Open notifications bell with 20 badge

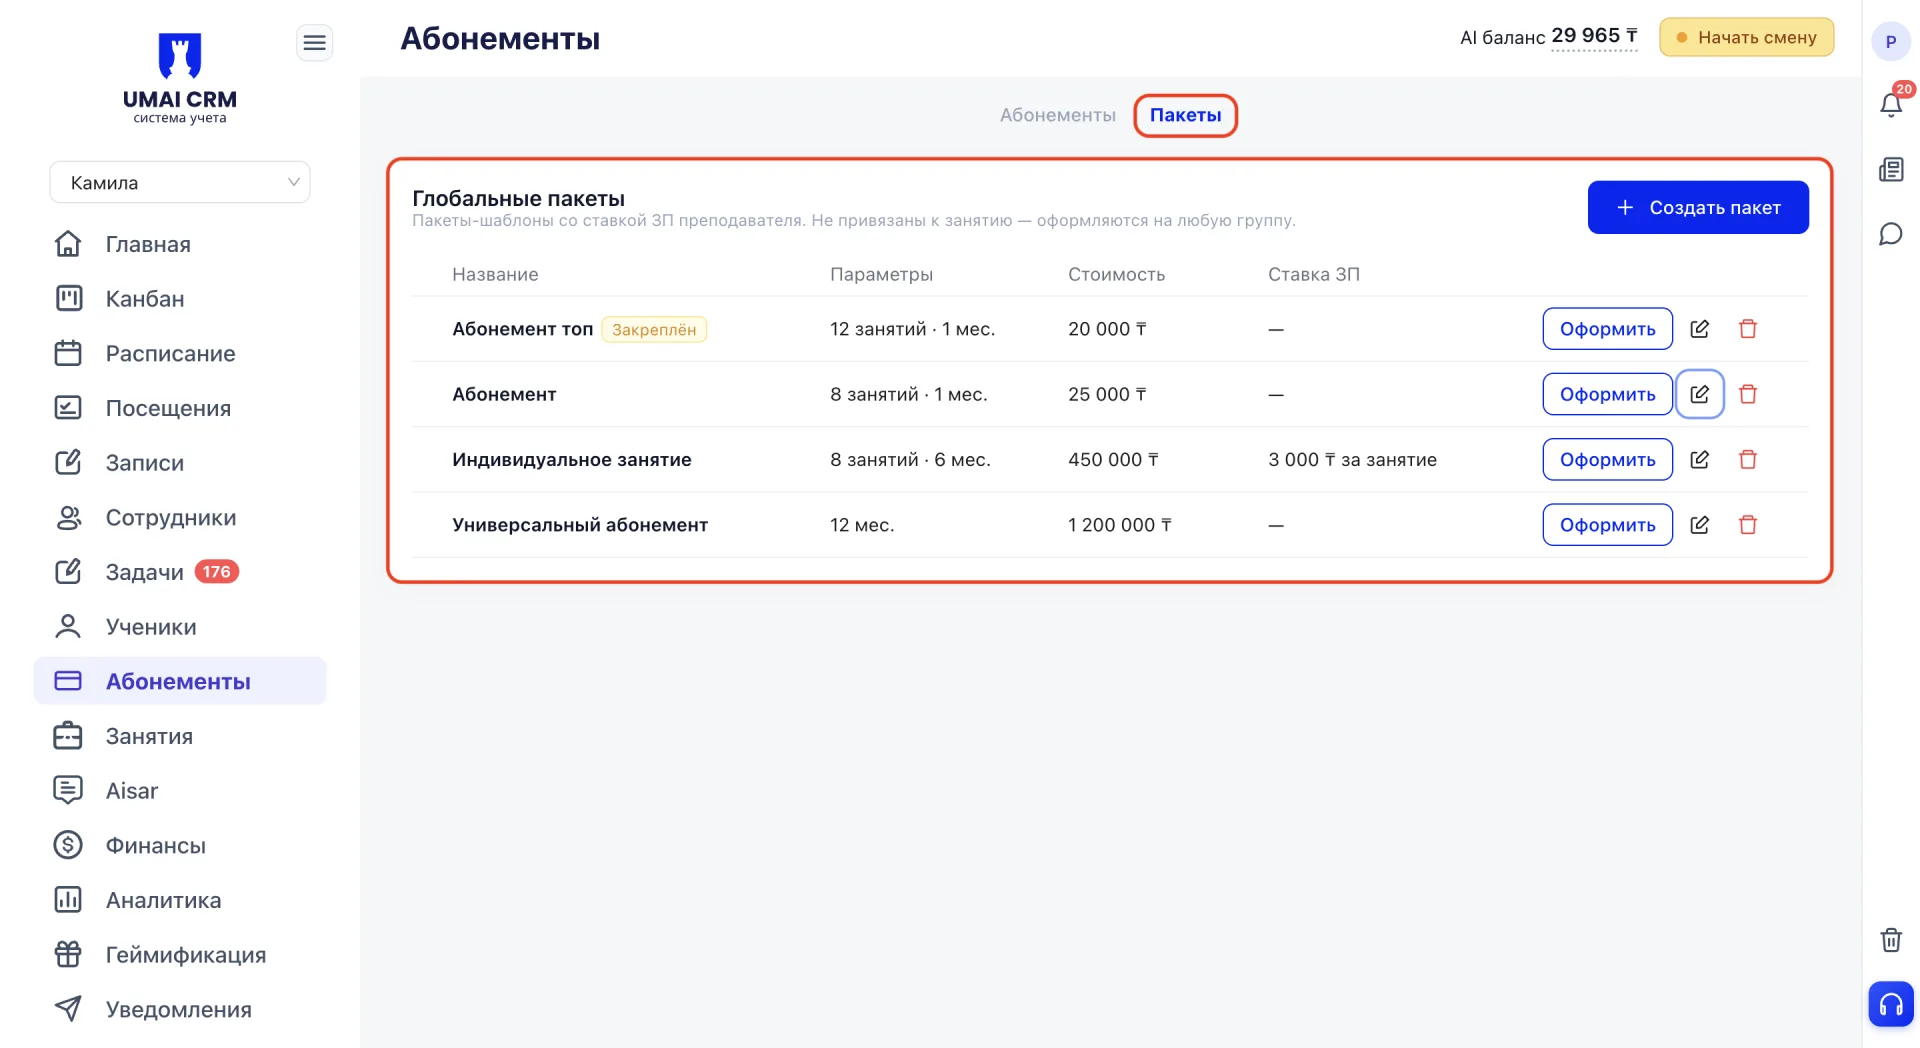click(1891, 104)
